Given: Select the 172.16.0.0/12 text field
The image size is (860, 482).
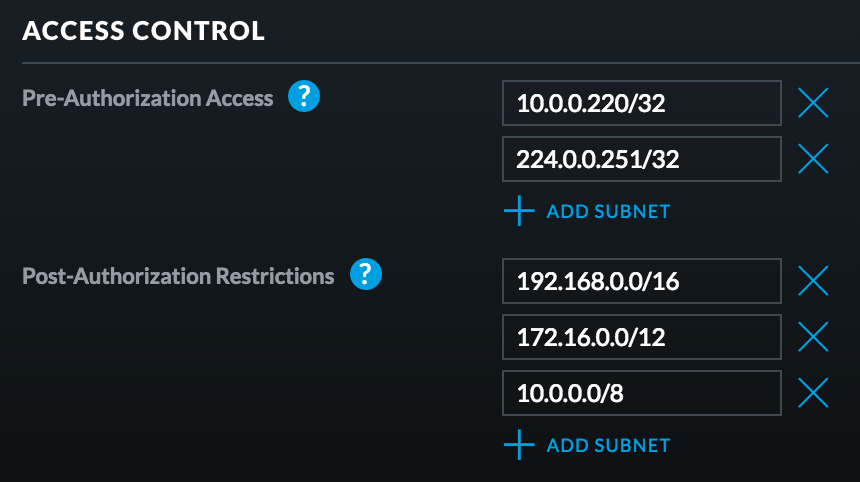Looking at the screenshot, I should click(x=642, y=337).
